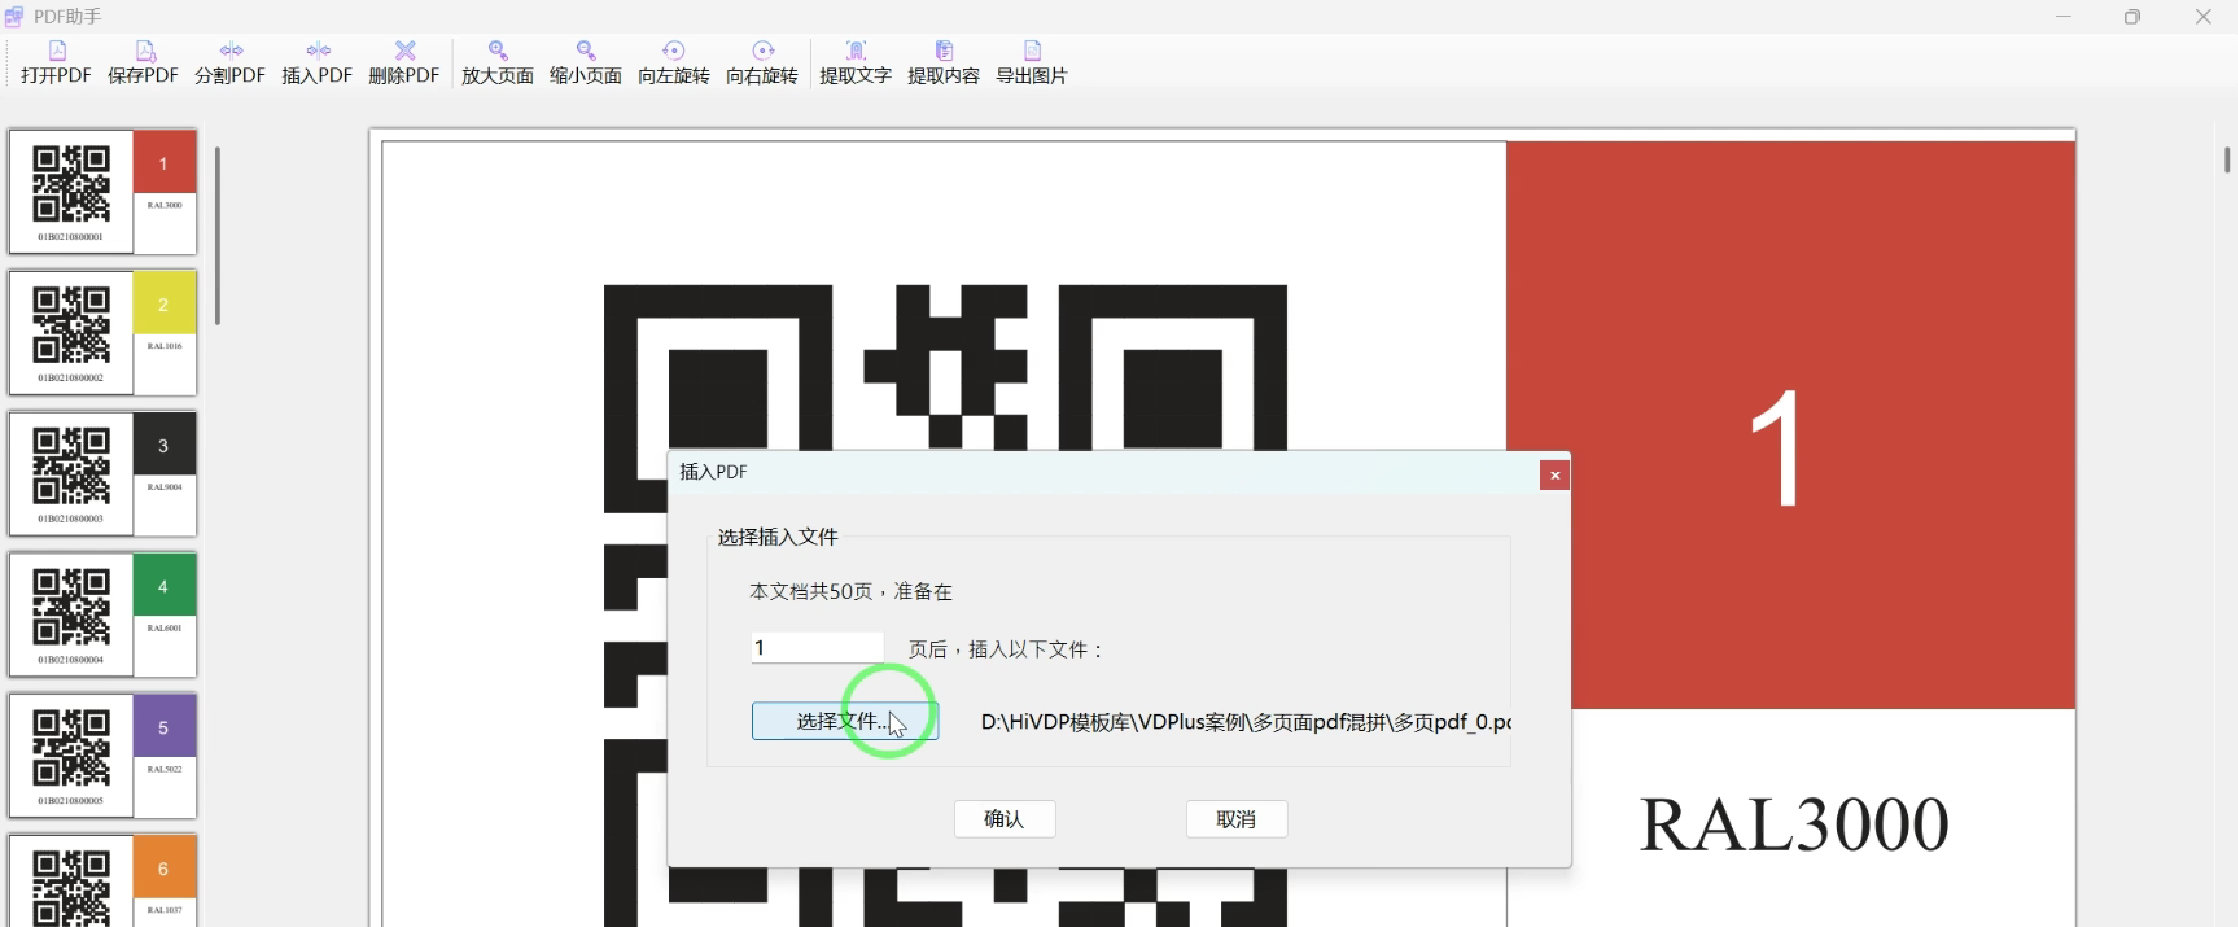The height and width of the screenshot is (927, 2238).
Task: Click the Extract Text (提取文字) icon
Action: 855,62
